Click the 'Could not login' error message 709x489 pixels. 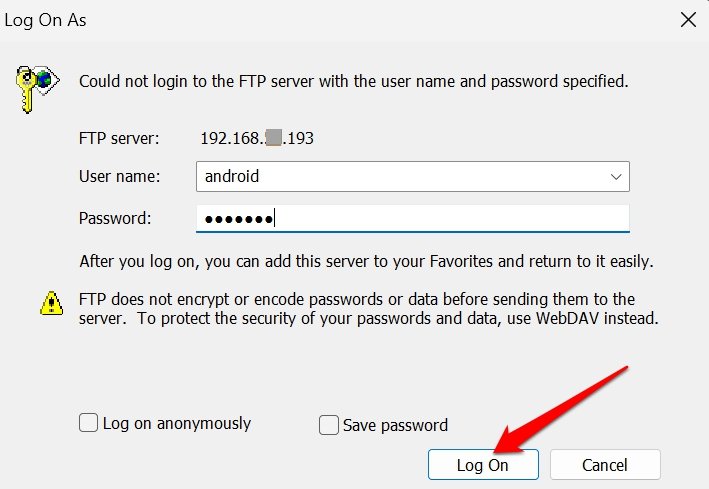point(354,81)
